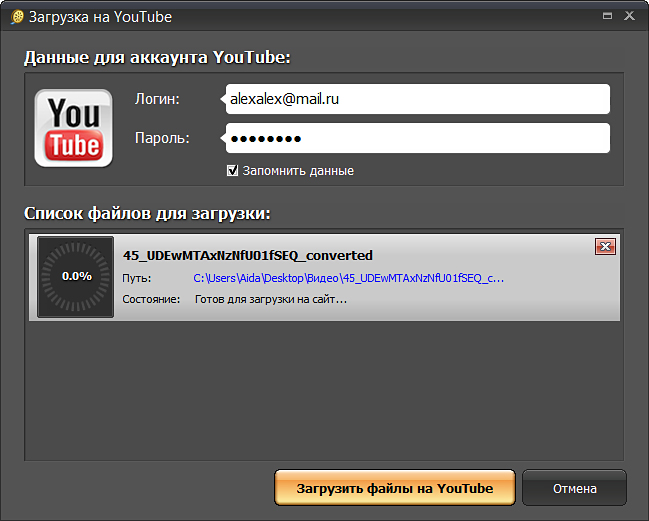649x521 pixels.
Task: Focus the Логин email input field
Action: point(415,99)
